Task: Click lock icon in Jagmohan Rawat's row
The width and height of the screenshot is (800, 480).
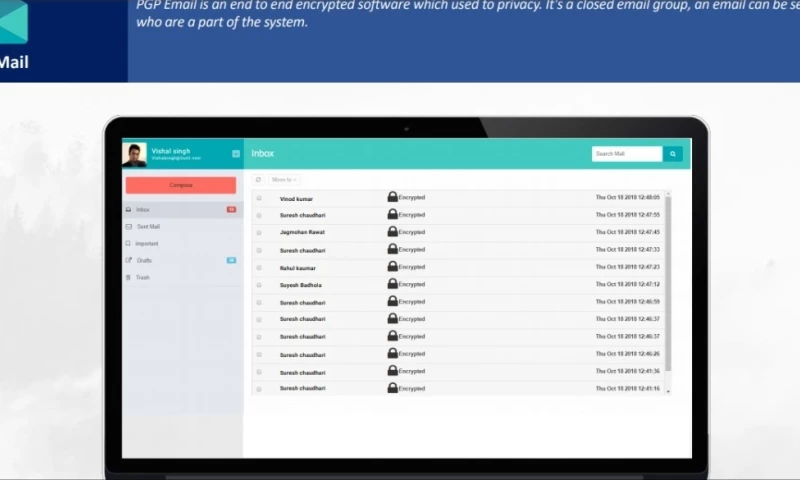Action: coord(392,232)
